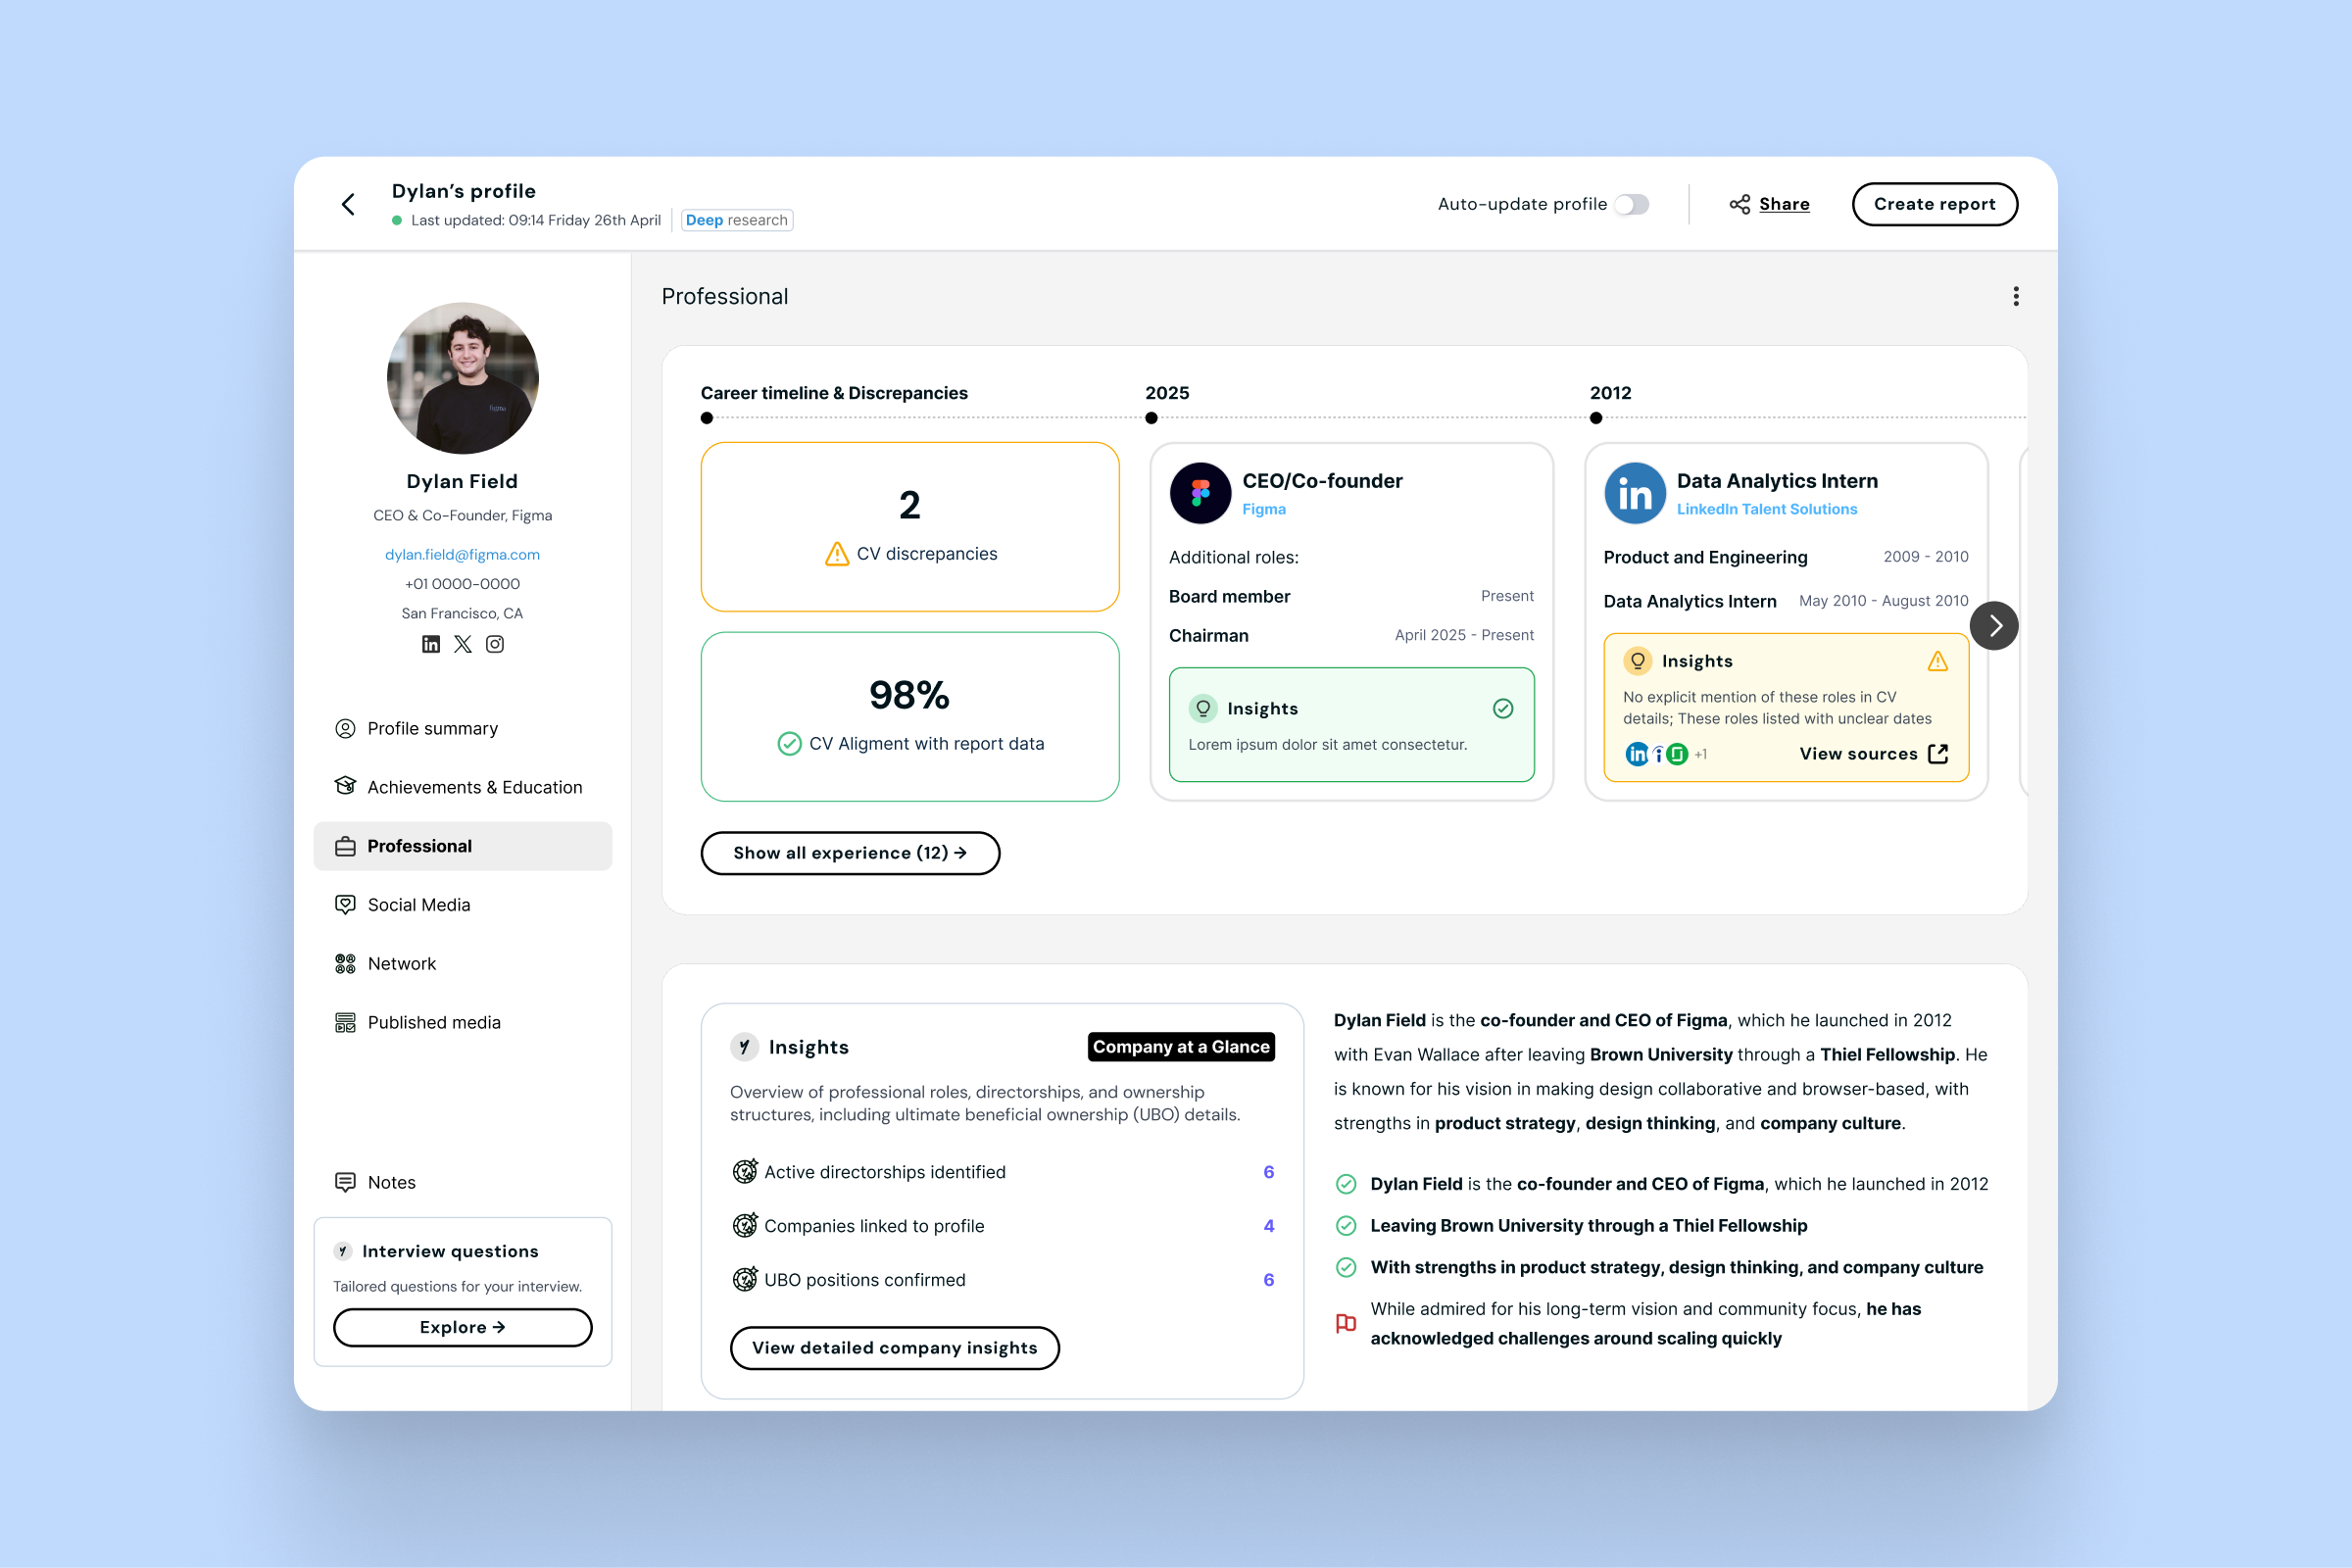Go to Achievements & Education
Viewport: 2352px width, 1568px height.
(474, 787)
